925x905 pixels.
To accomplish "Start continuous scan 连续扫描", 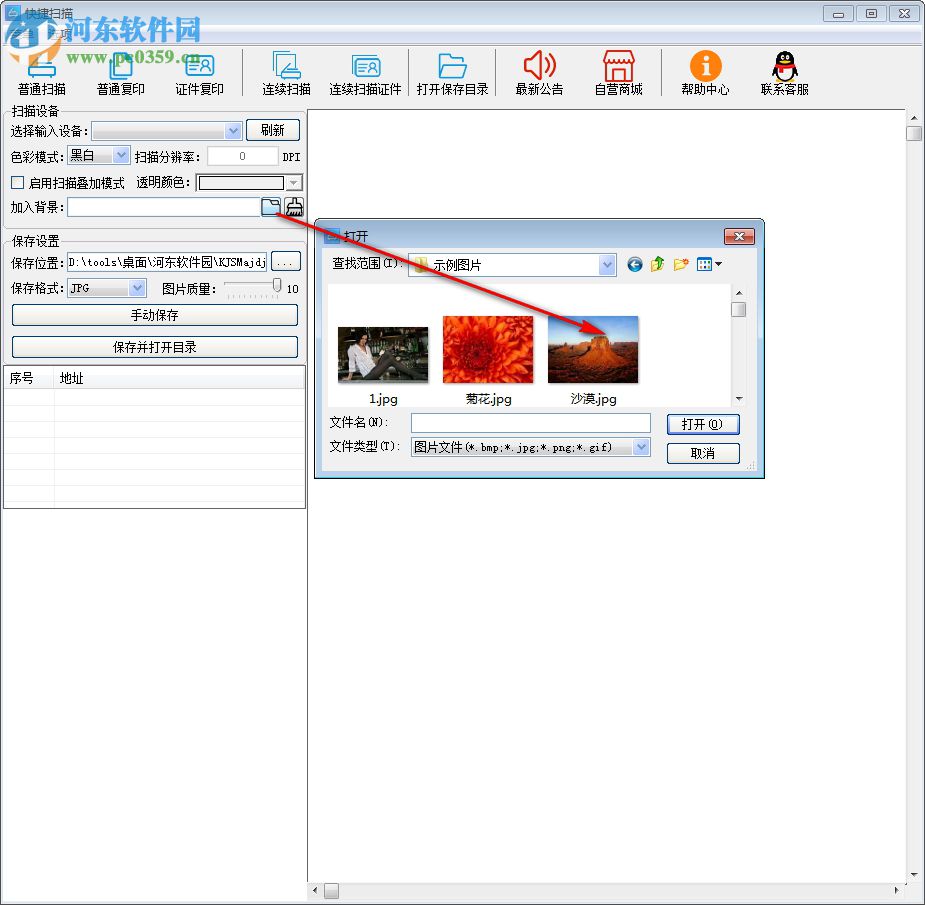I will click(x=286, y=74).
